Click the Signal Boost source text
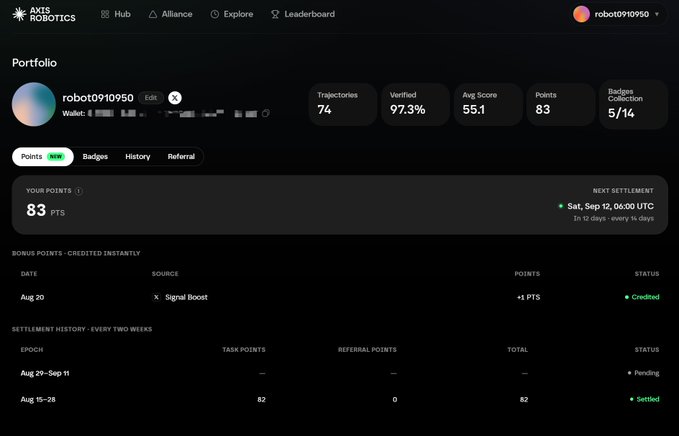 [x=186, y=297]
